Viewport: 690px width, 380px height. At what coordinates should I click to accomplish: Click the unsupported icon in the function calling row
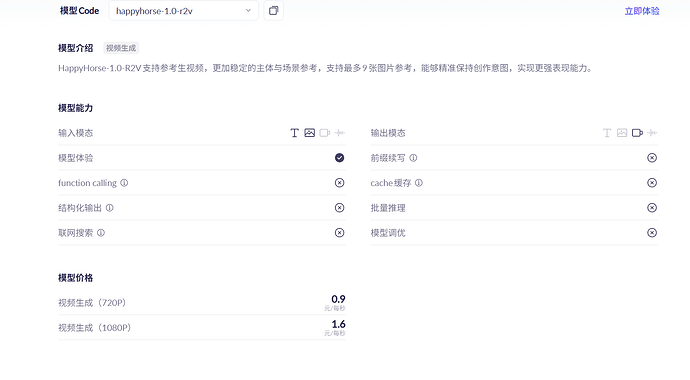point(339,183)
